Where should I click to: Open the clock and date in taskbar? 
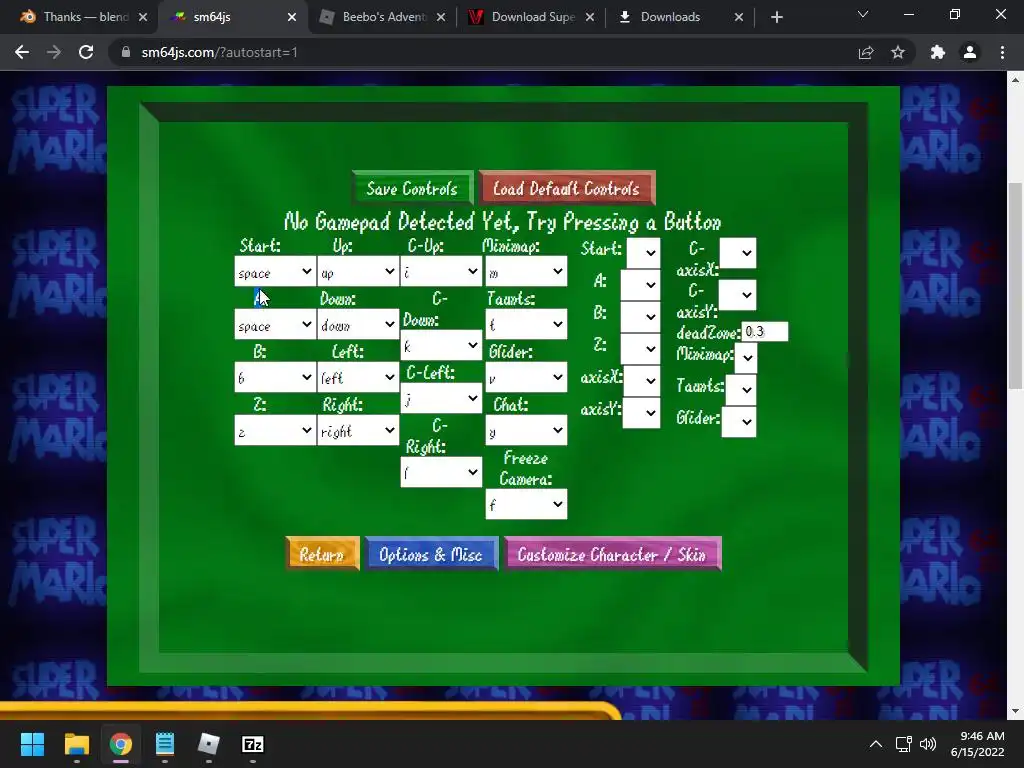click(x=977, y=744)
